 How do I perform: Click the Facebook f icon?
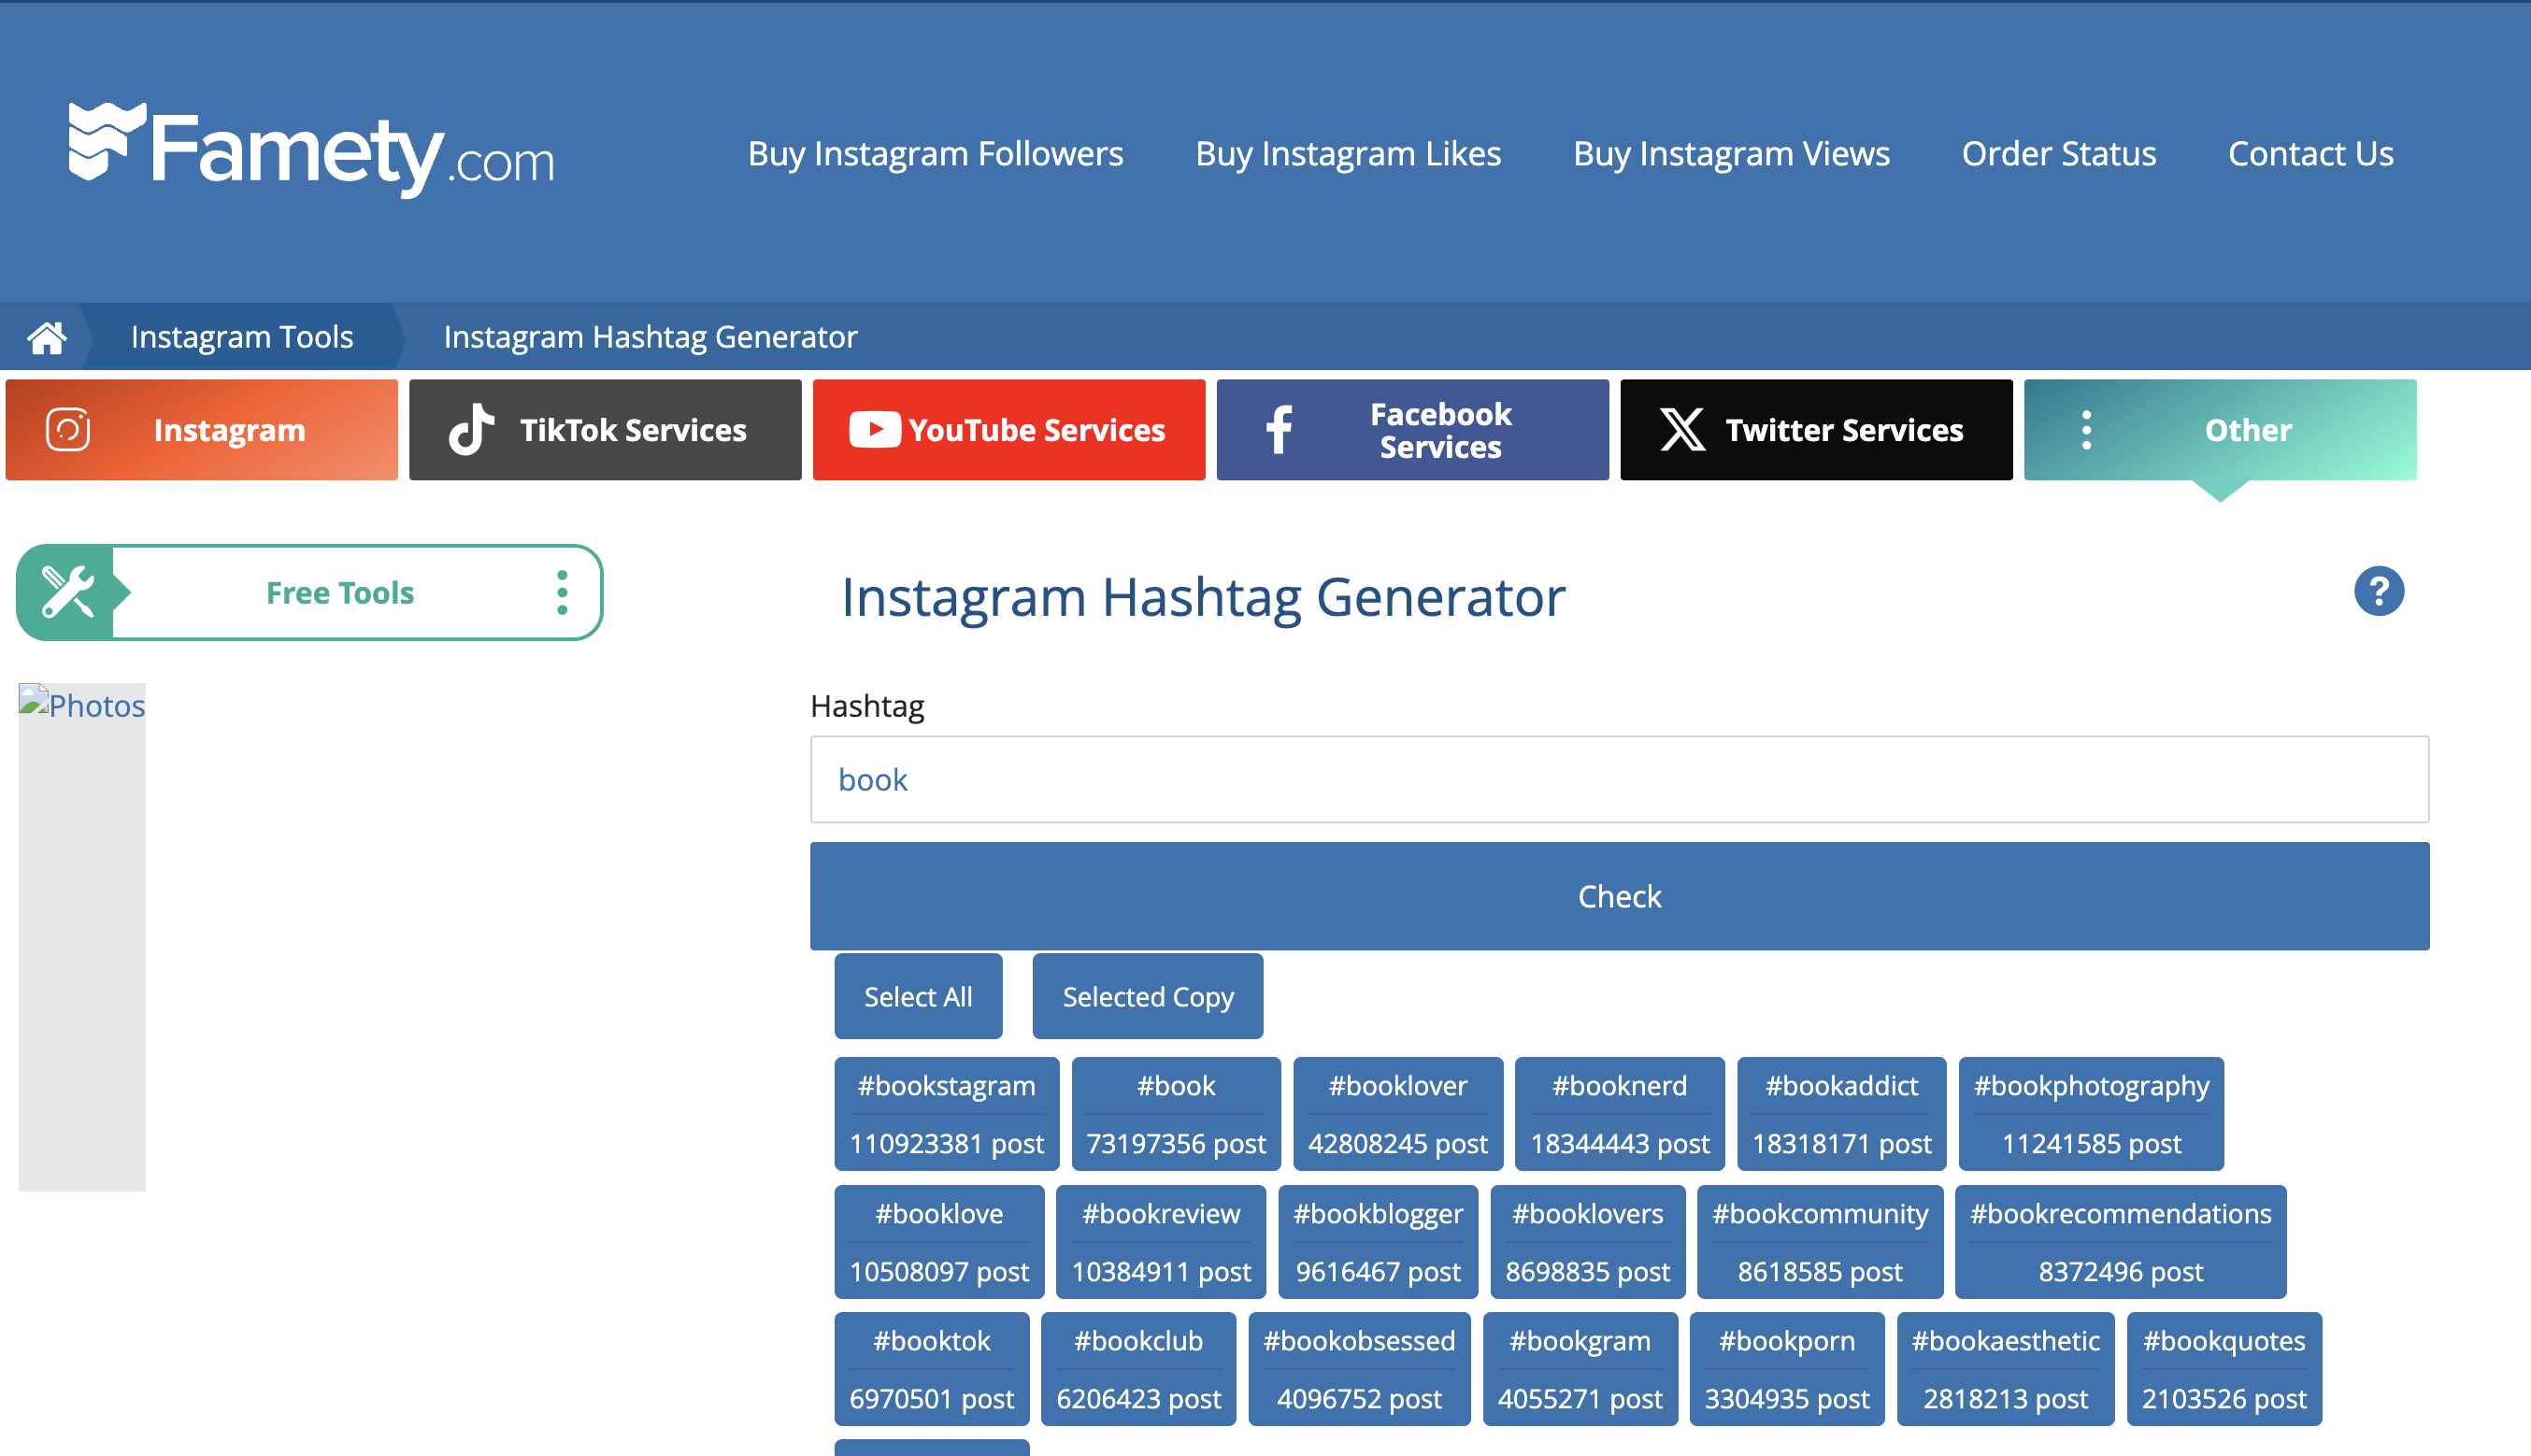(1279, 430)
